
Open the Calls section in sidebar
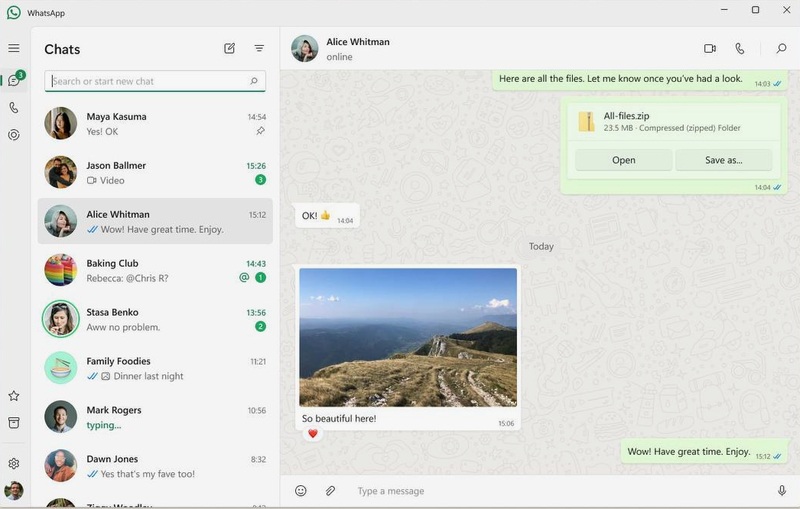pos(14,108)
